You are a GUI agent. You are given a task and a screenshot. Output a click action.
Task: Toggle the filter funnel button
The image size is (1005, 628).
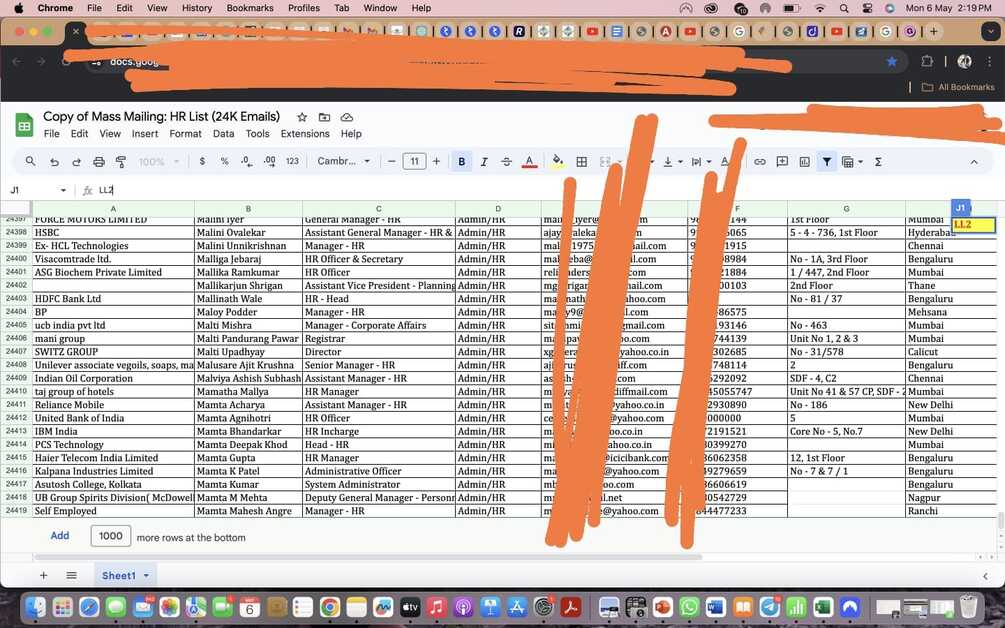coord(827,162)
